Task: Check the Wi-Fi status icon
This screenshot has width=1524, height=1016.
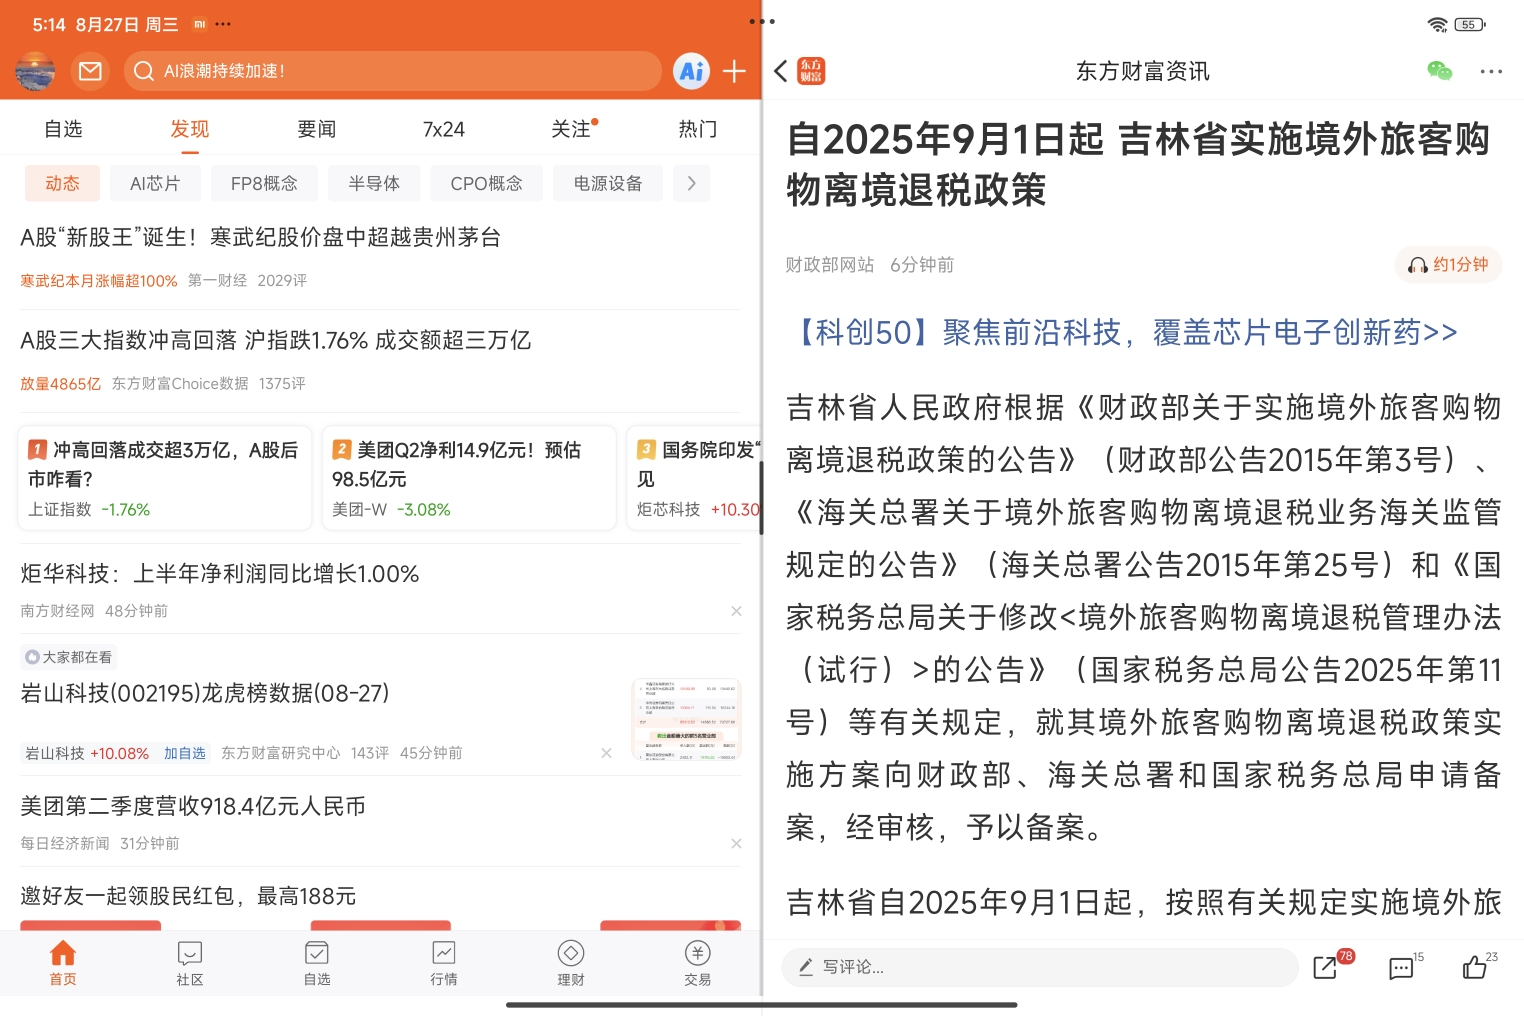Action: tap(1438, 25)
